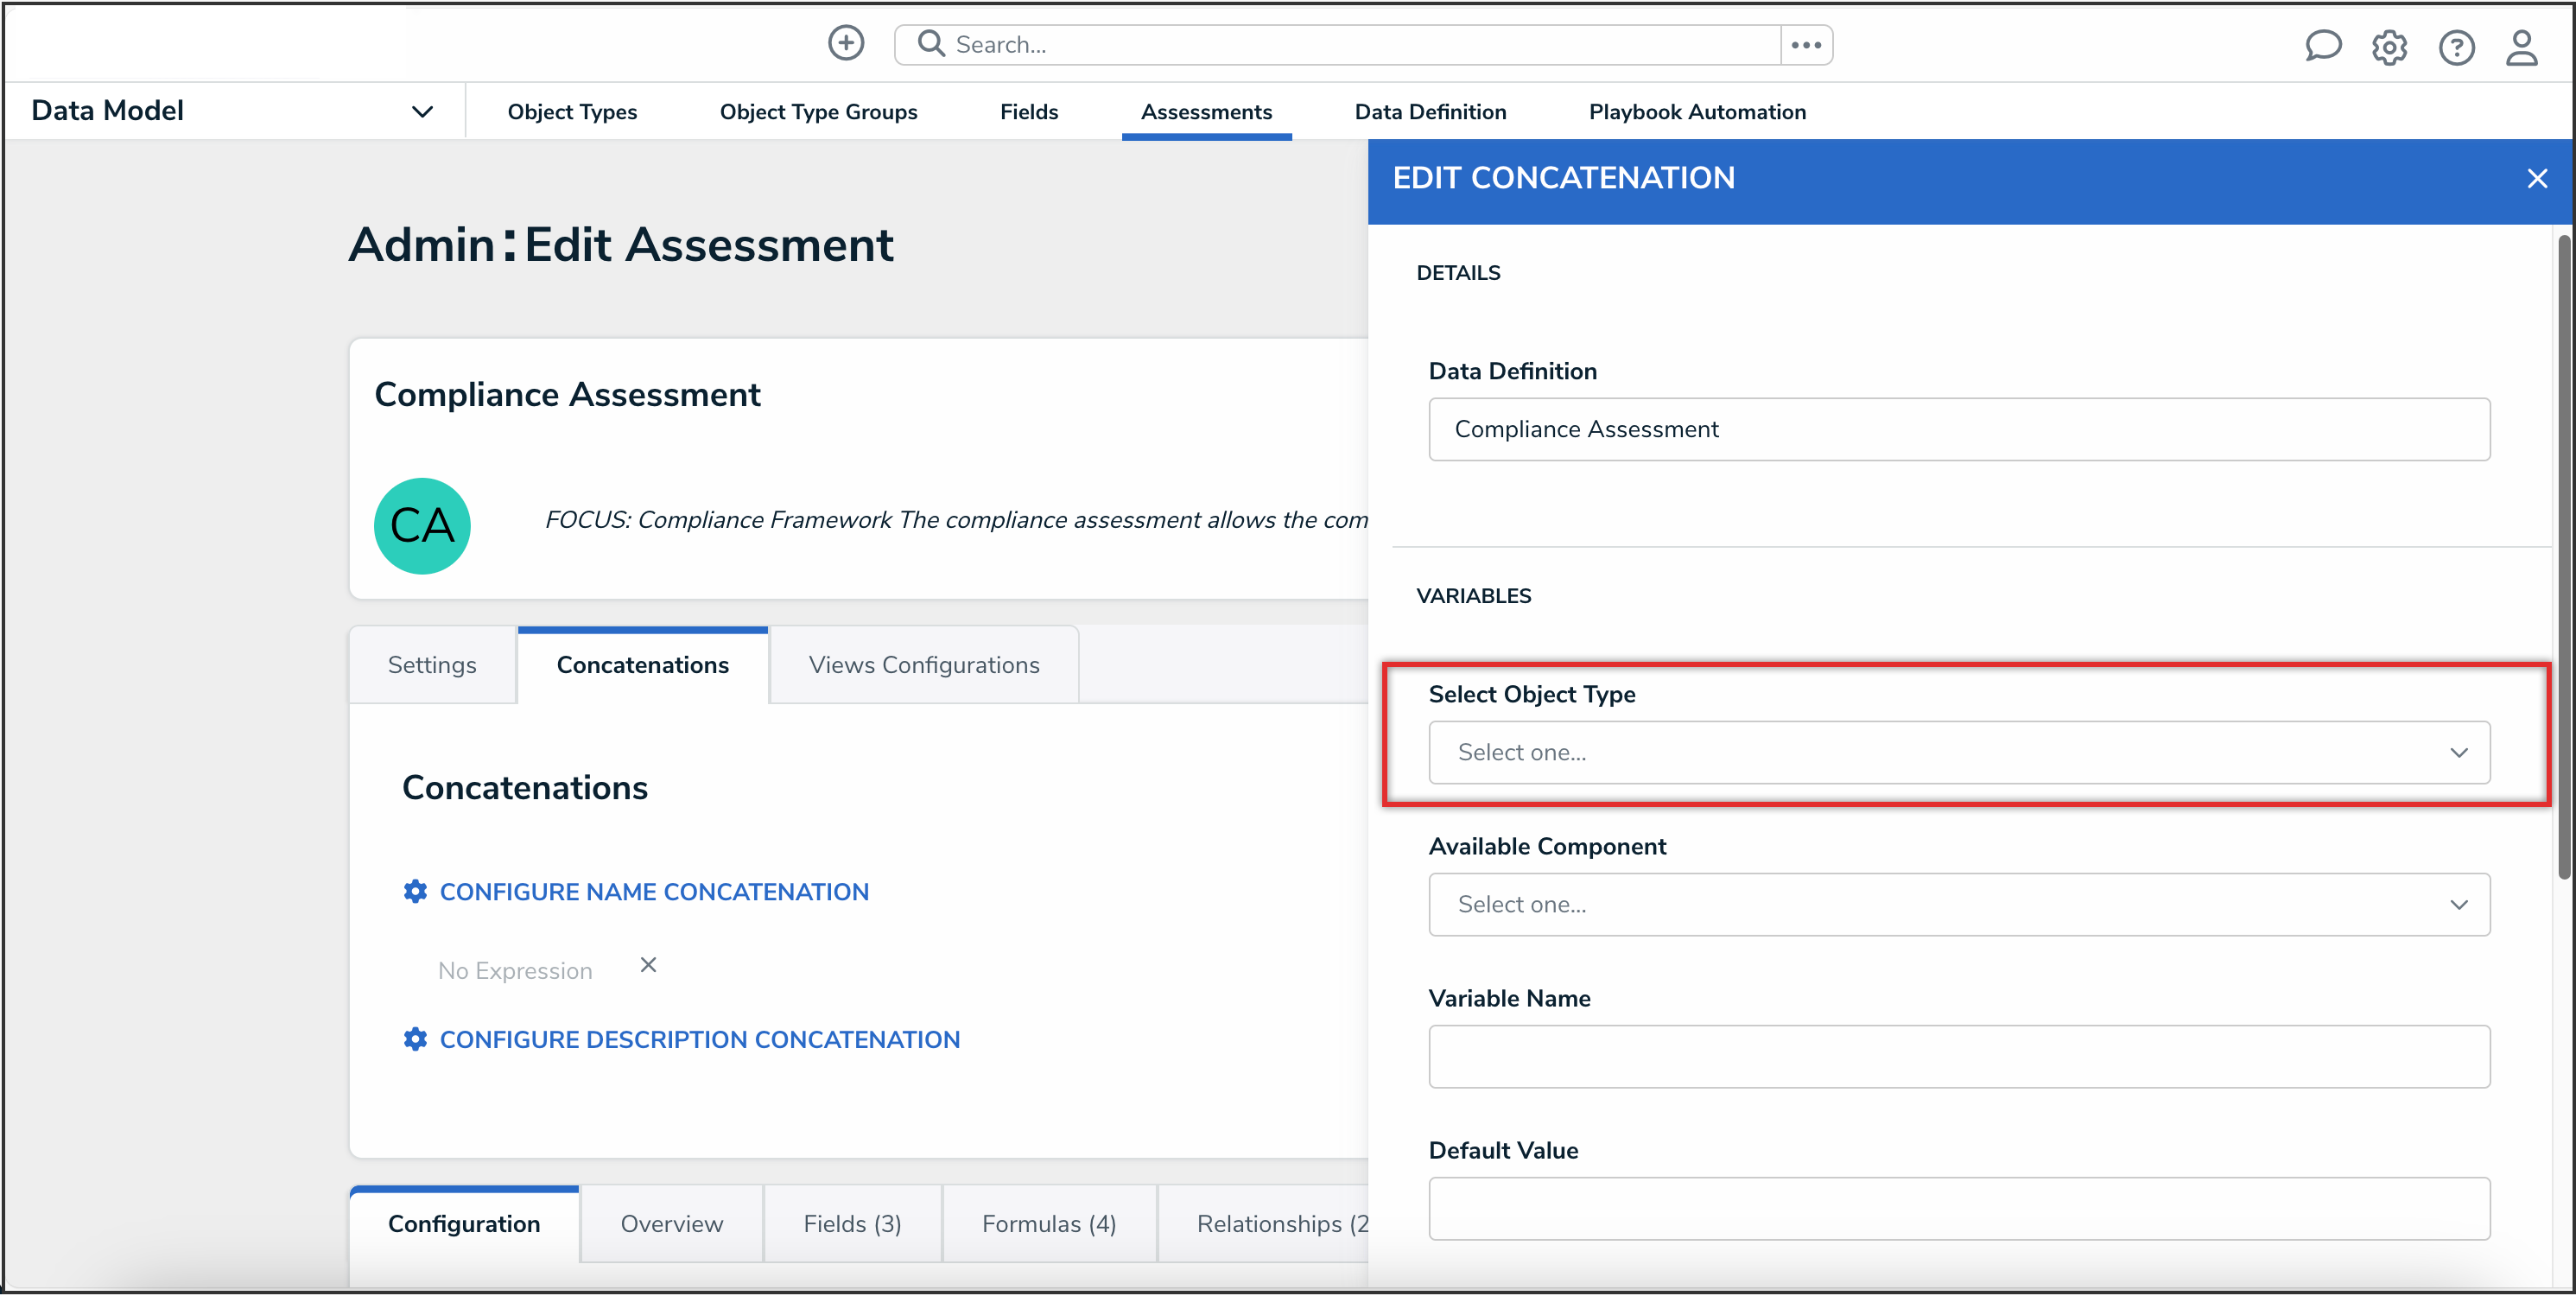This screenshot has width=2576, height=1296.
Task: Click Configure Description Concatenation link
Action: (x=699, y=1039)
